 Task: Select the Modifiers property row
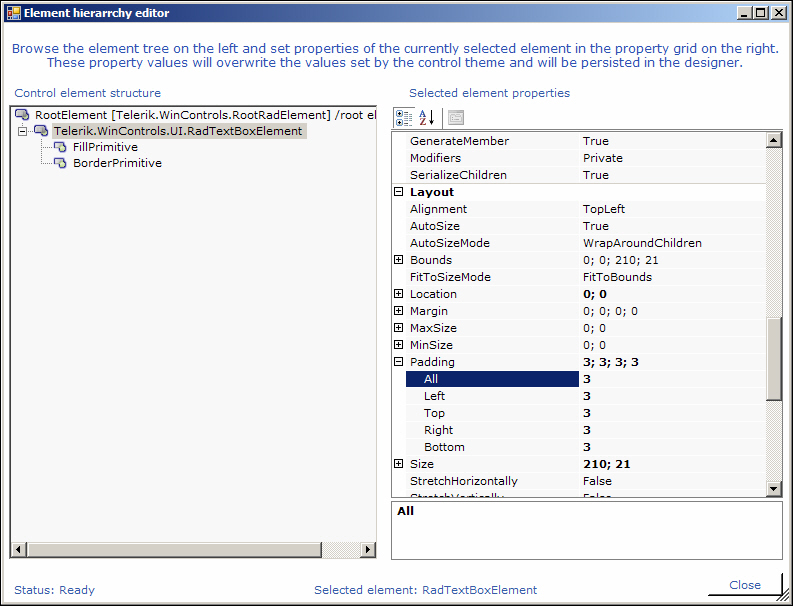[x=586, y=158]
